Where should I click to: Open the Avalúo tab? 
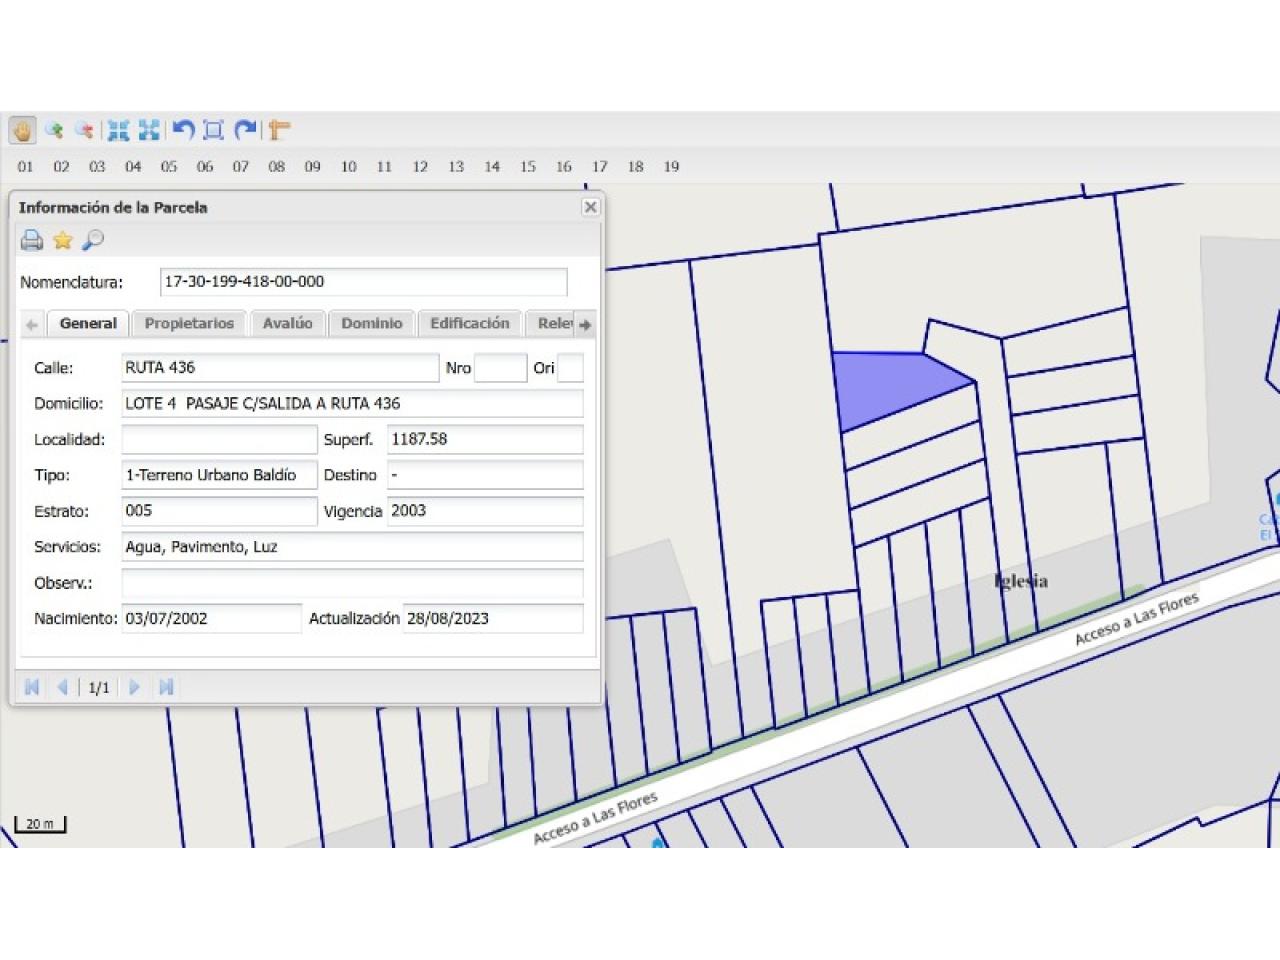(287, 324)
